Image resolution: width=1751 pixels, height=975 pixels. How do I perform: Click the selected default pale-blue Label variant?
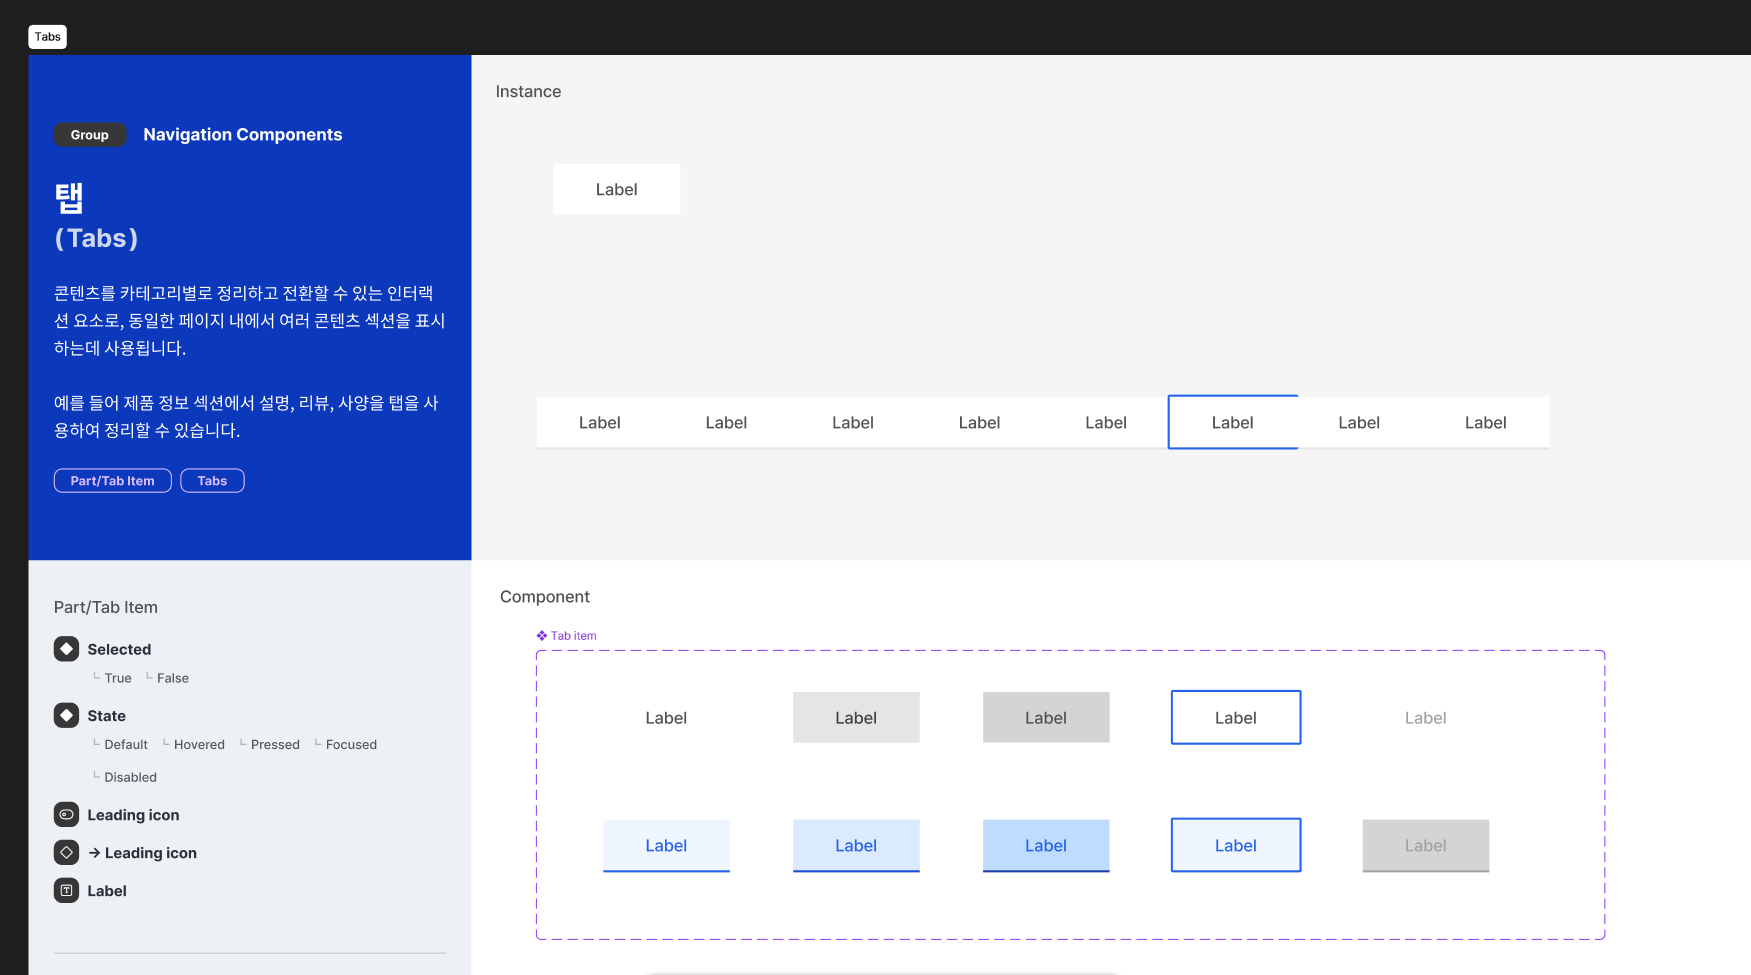point(666,846)
